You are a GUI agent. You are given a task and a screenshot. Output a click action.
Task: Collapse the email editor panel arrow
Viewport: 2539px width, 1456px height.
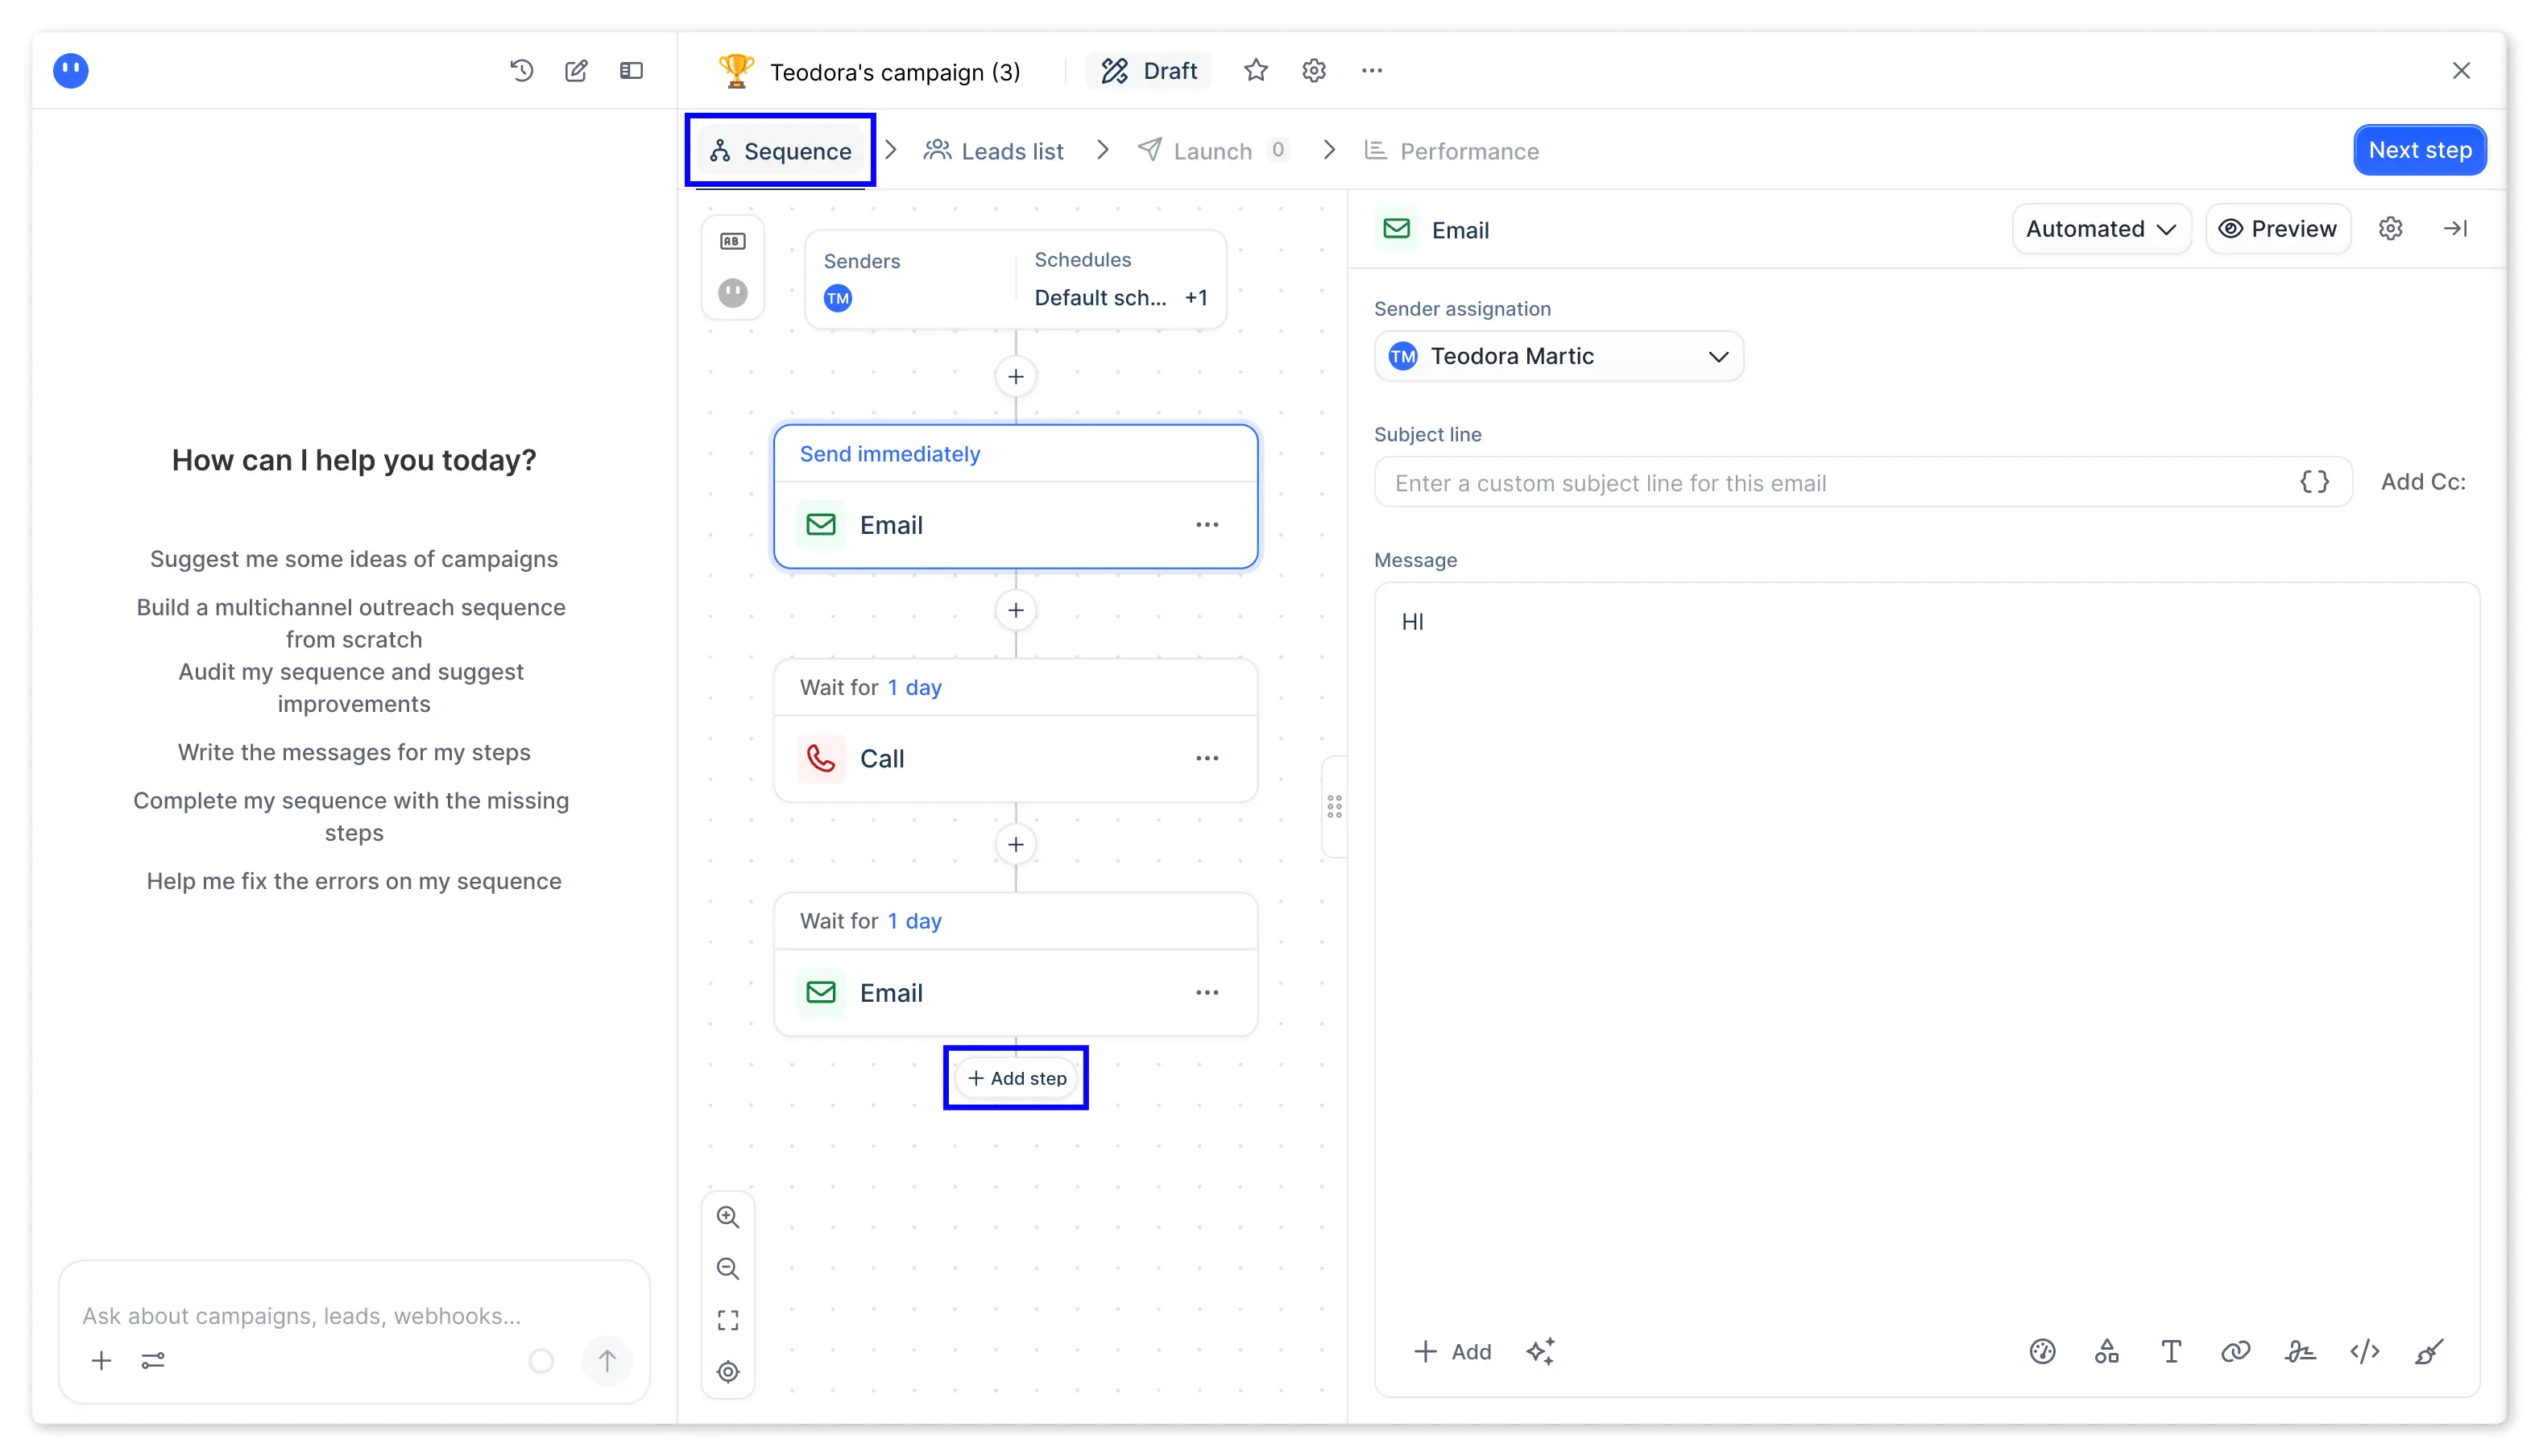(2455, 229)
